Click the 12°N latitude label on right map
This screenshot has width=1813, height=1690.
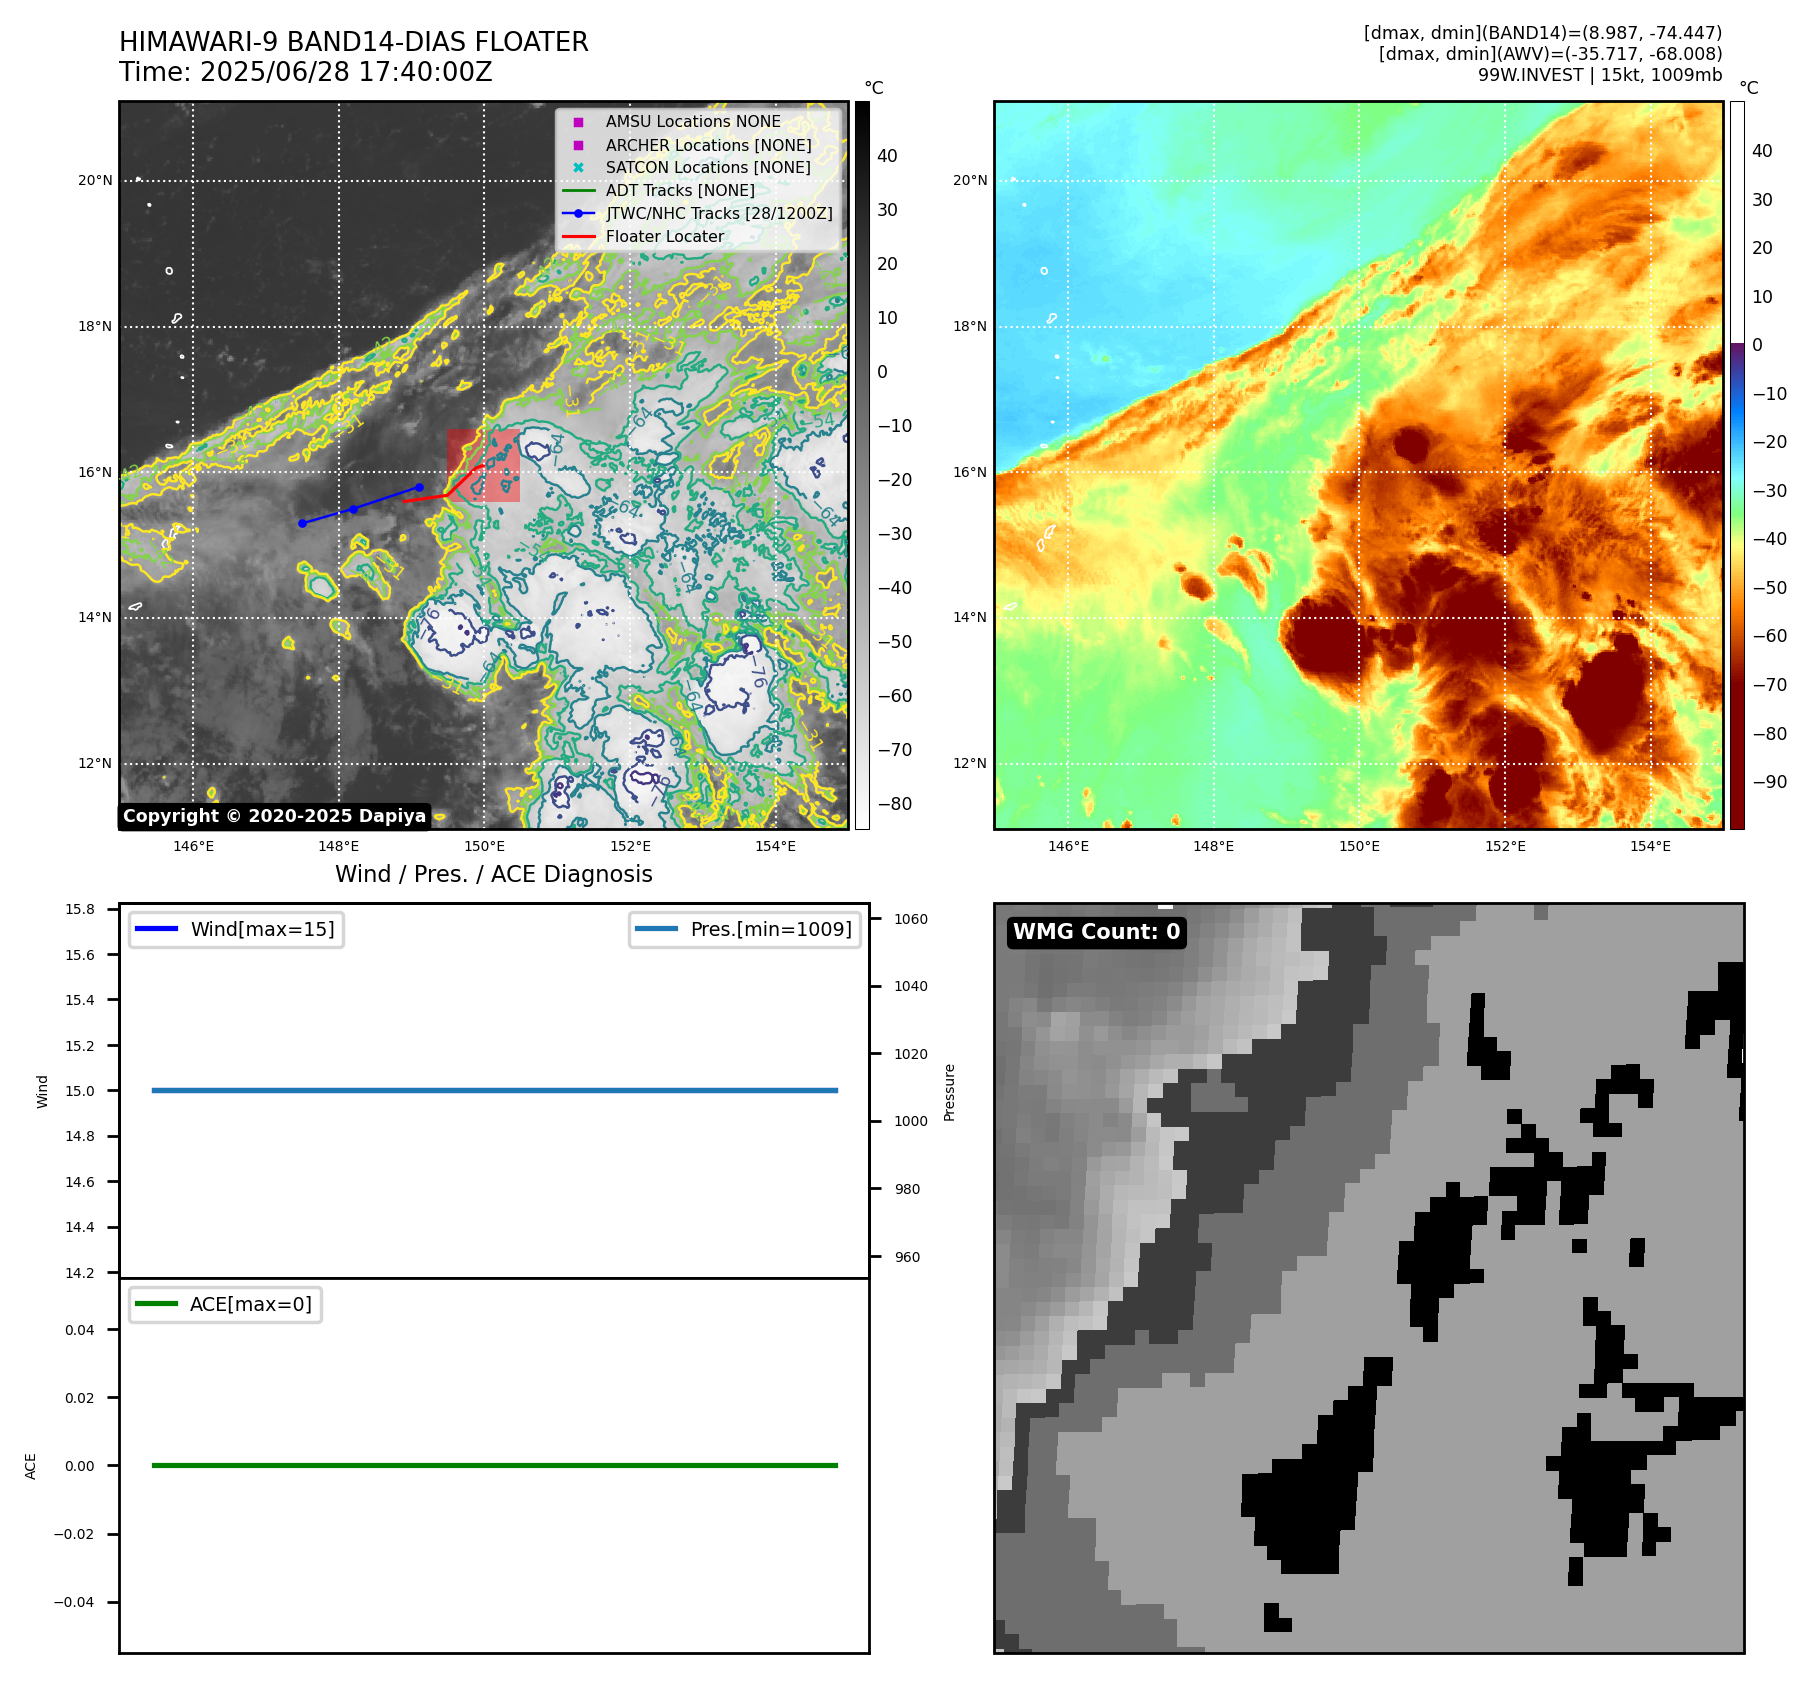(x=970, y=764)
